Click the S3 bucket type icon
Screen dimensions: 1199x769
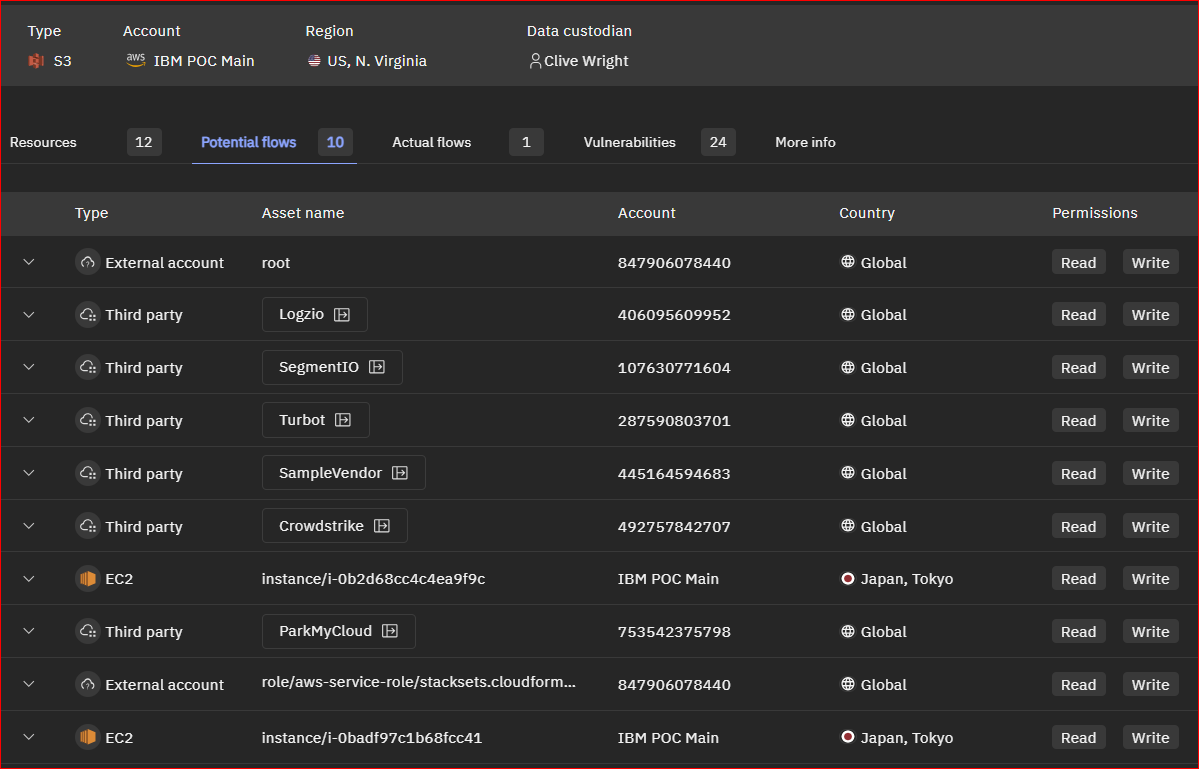(37, 61)
